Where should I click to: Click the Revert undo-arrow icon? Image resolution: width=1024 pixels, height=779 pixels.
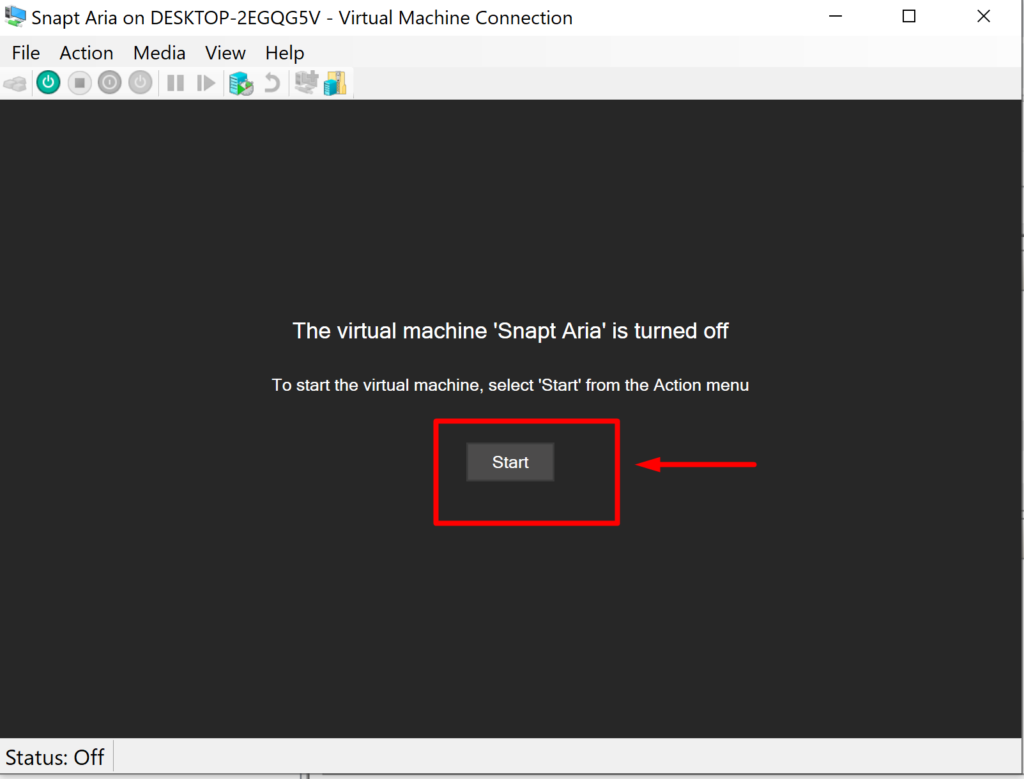coord(272,83)
